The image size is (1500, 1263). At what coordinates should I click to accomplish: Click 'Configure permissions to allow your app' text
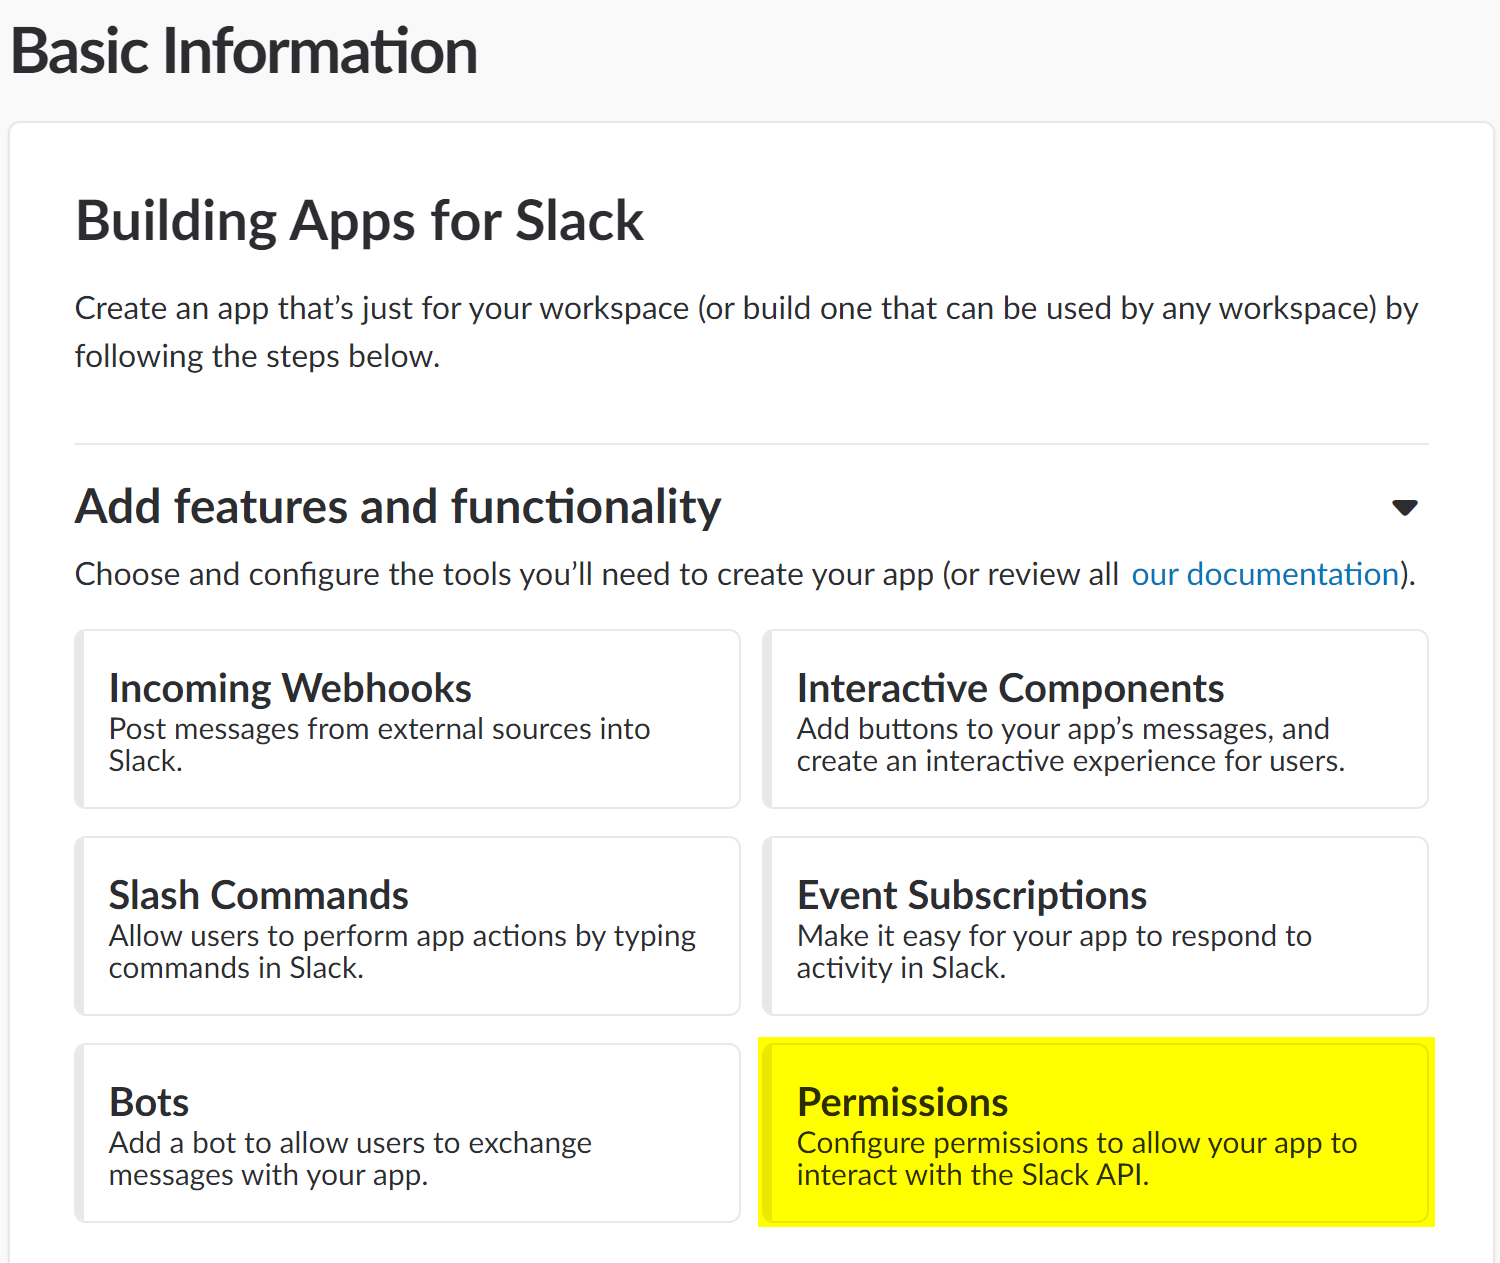[1076, 1143]
